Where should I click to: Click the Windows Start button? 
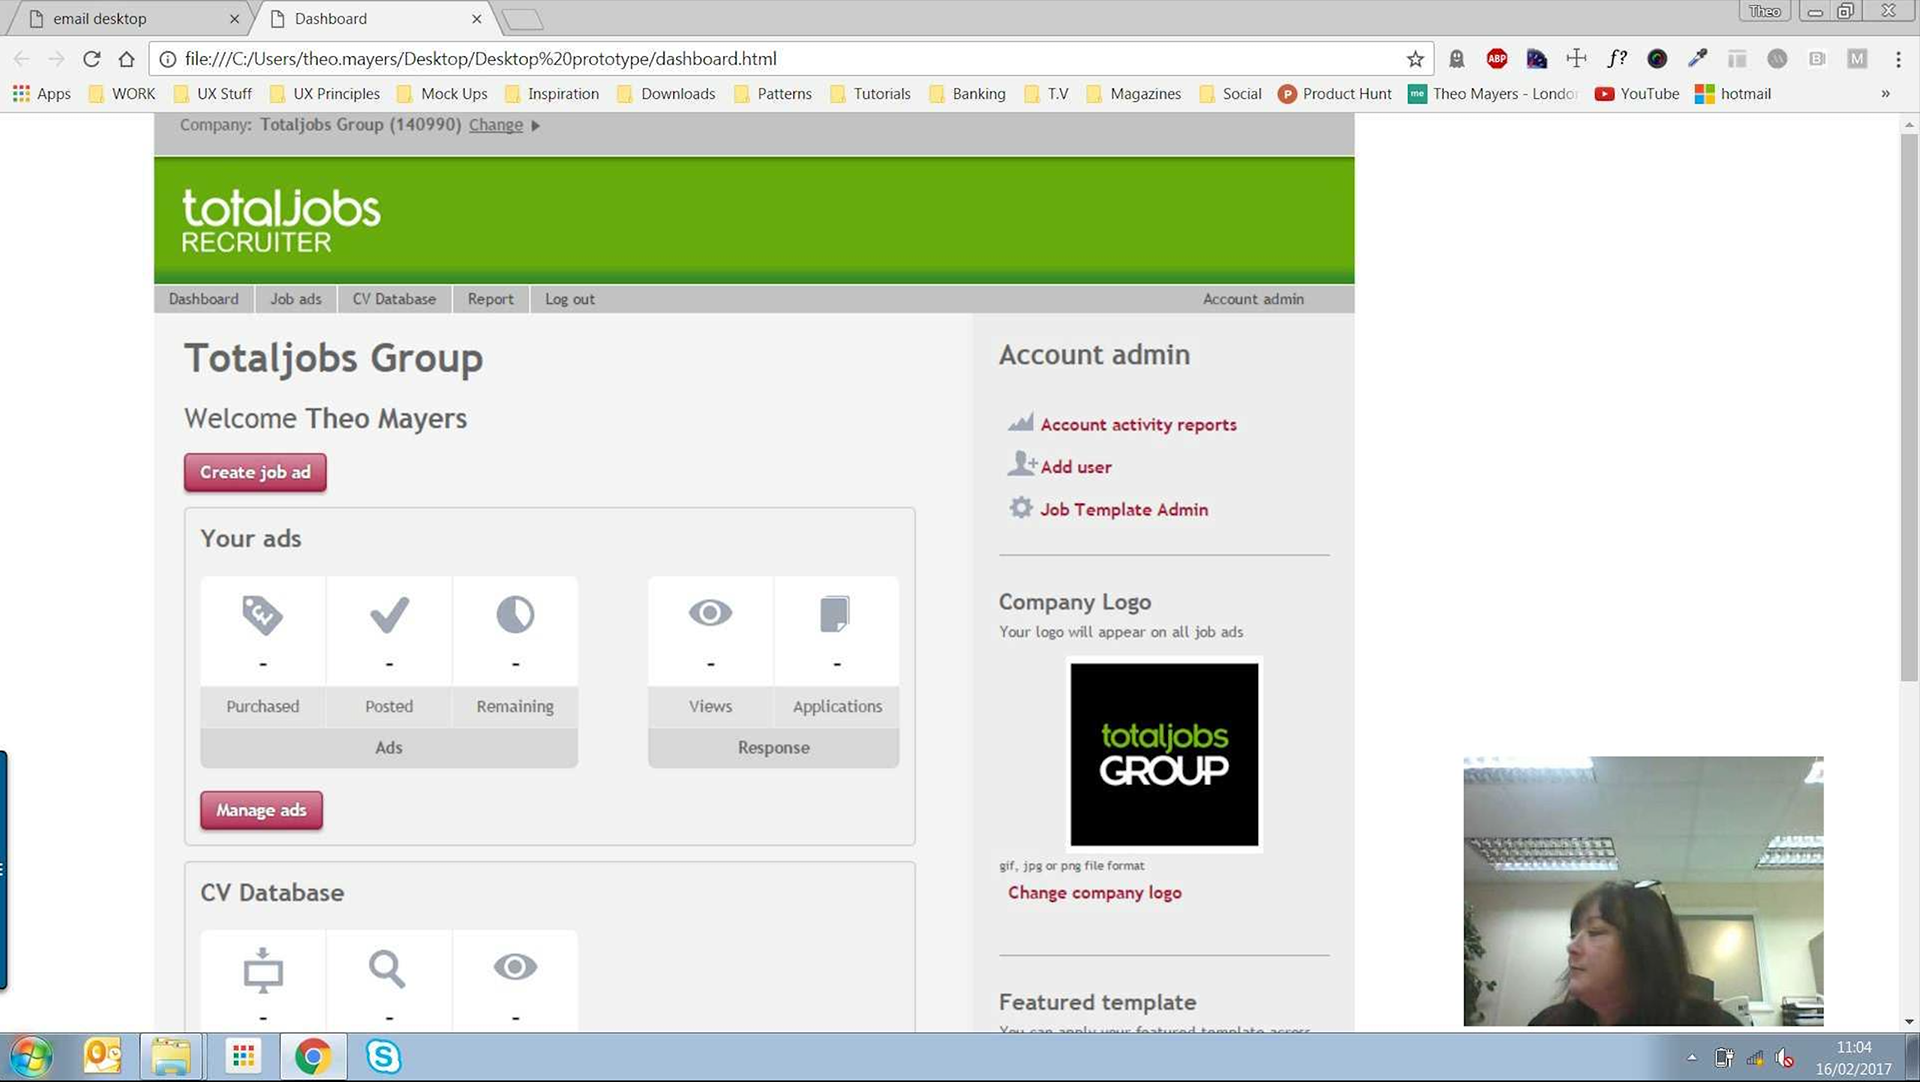[31, 1057]
